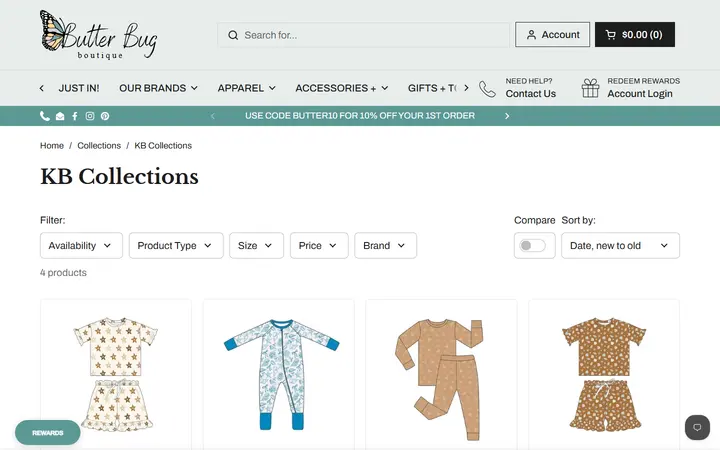Open the GIFTS + menu
Viewport: 720px width, 450px height.
click(x=432, y=88)
